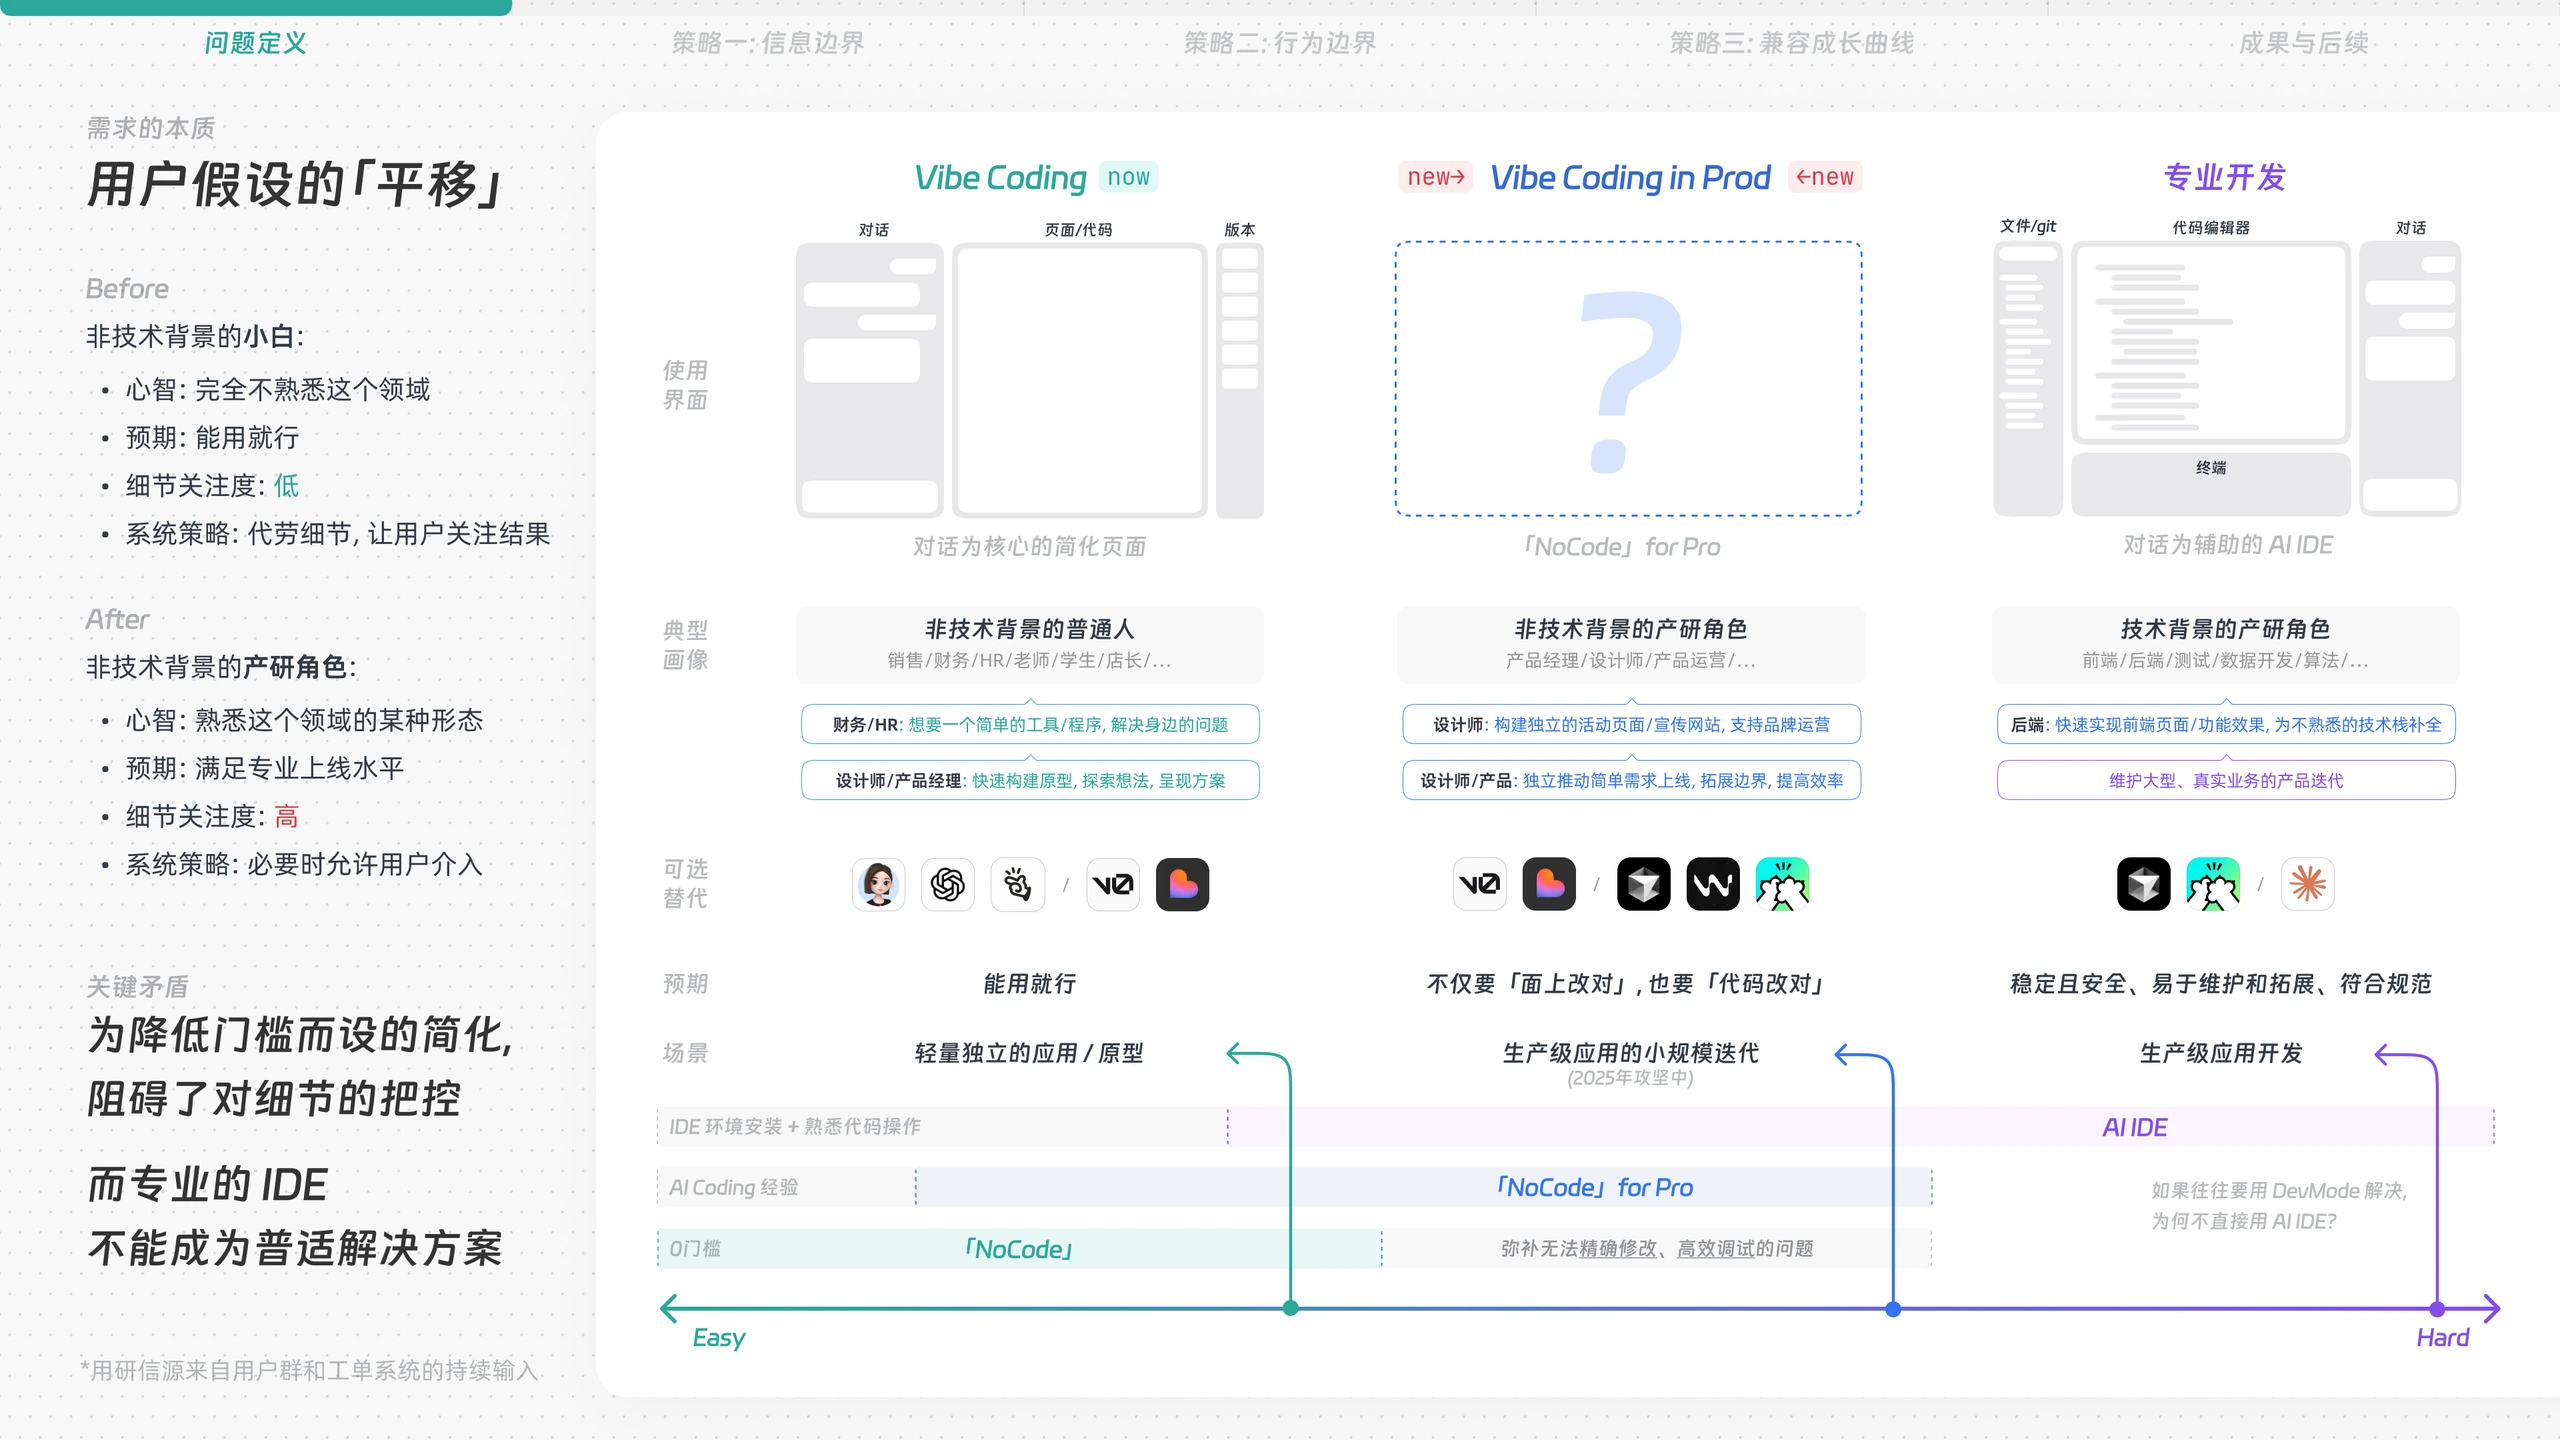The width and height of the screenshot is (2560, 1440).
Task: Click the 'After' subheading
Action: (x=117, y=619)
